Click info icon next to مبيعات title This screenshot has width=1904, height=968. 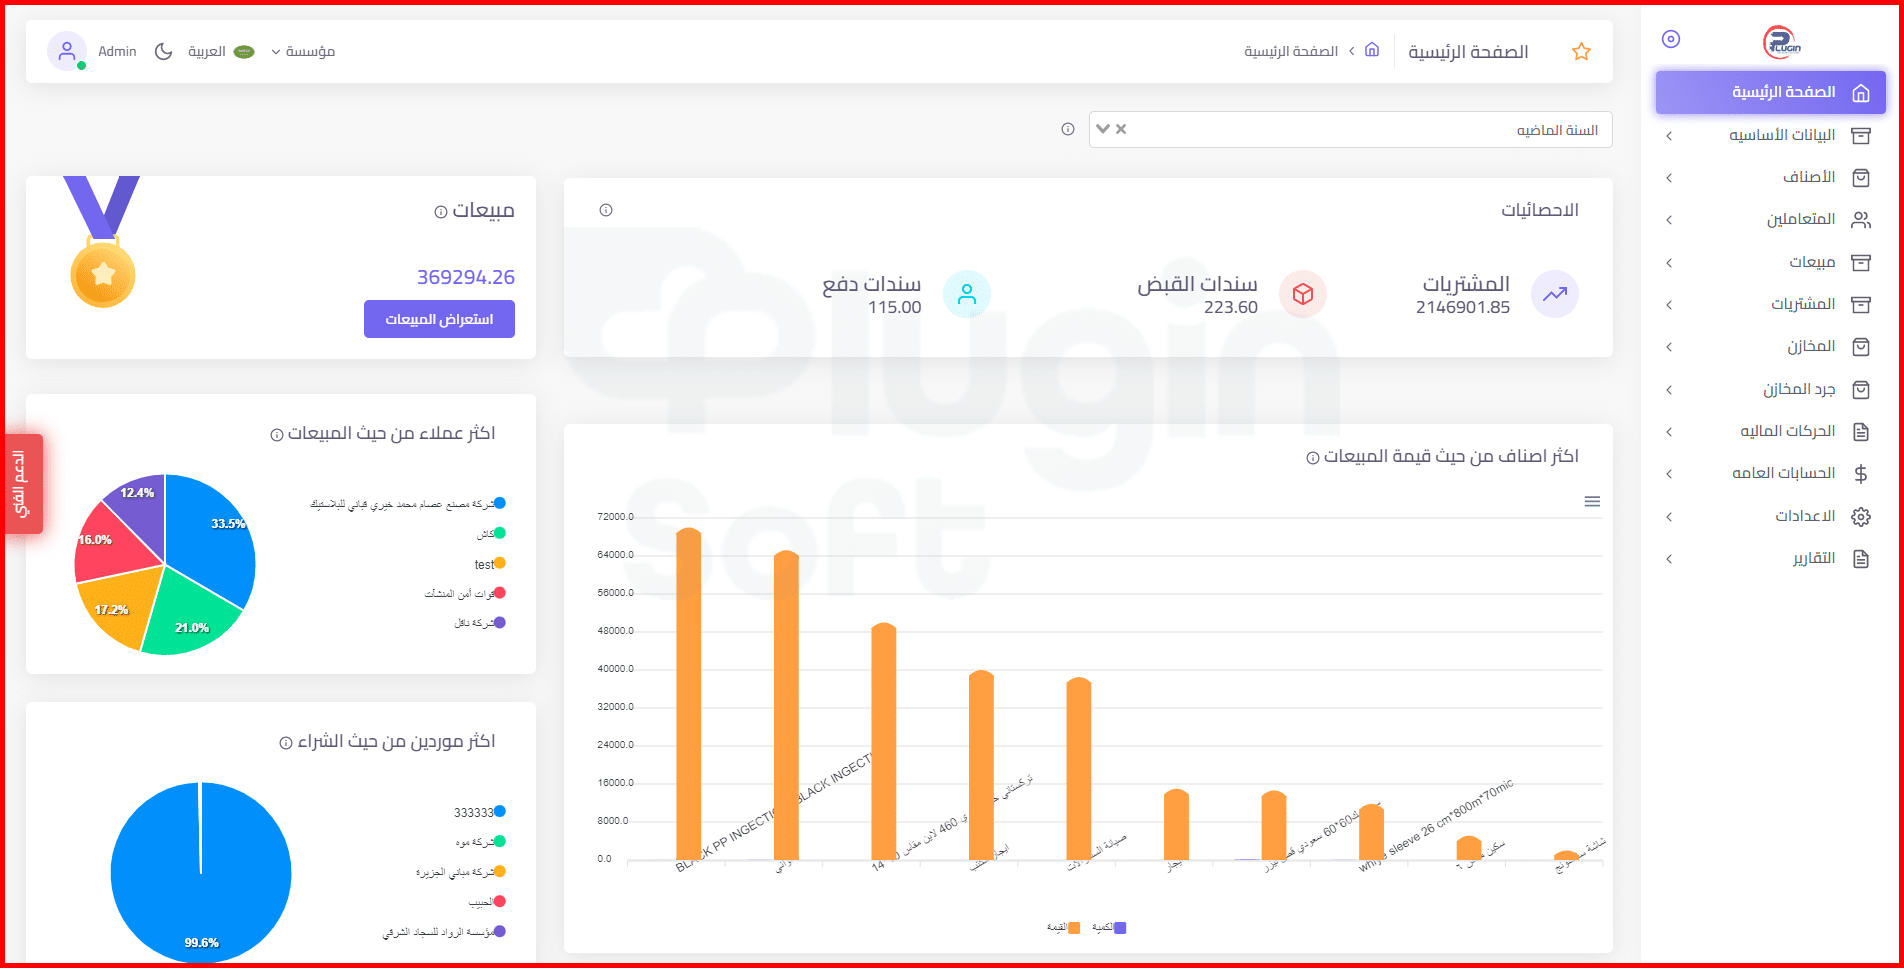tap(441, 212)
